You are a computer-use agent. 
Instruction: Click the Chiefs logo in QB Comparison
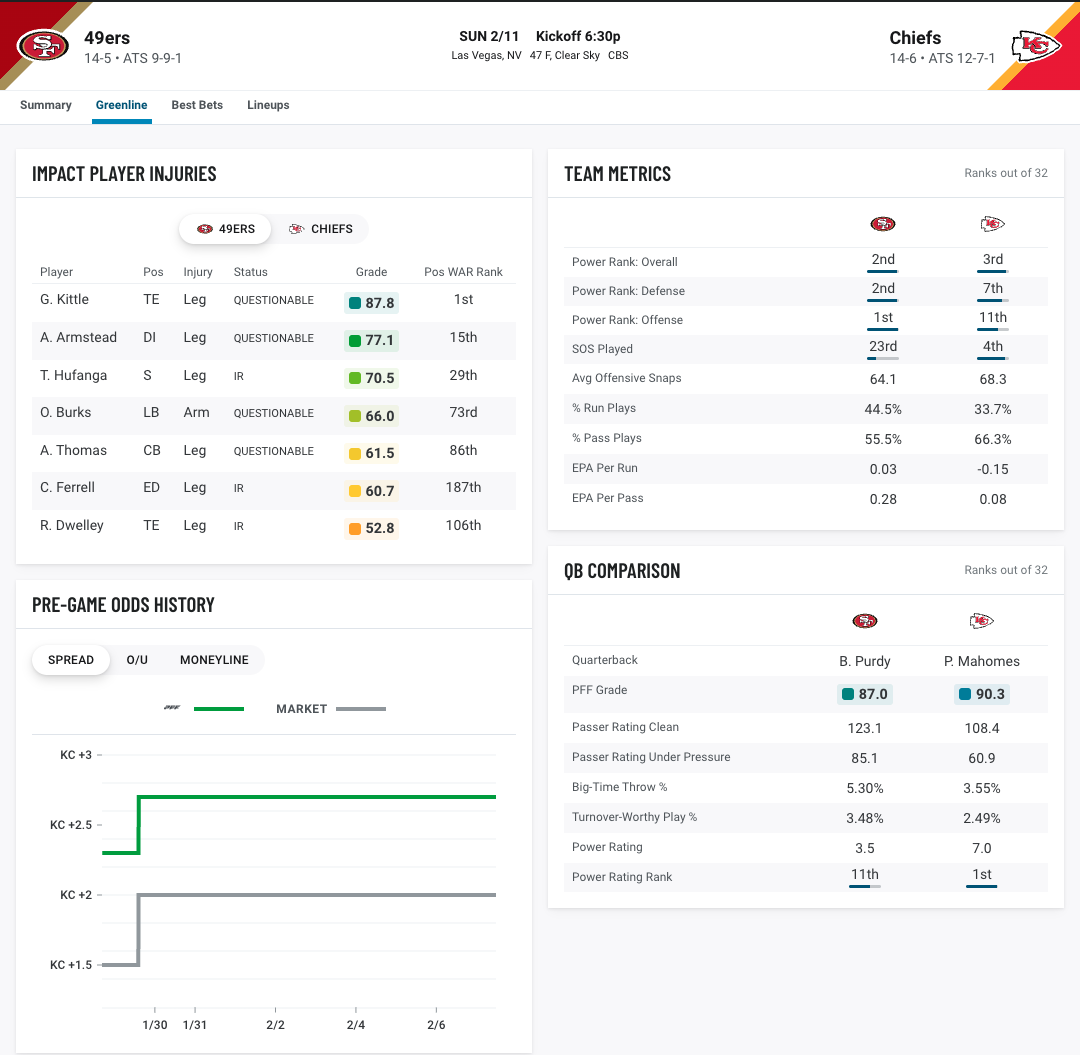click(x=982, y=621)
